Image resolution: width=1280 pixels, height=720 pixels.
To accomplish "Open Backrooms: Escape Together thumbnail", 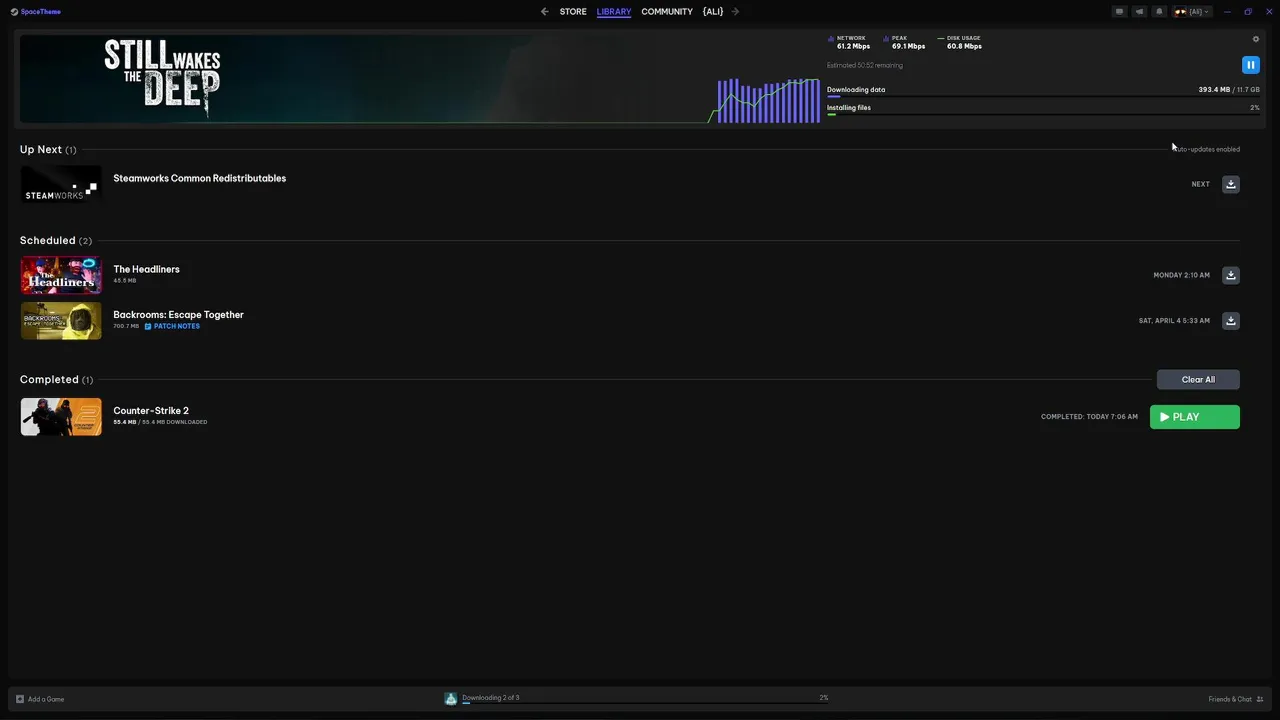I will tap(61, 321).
